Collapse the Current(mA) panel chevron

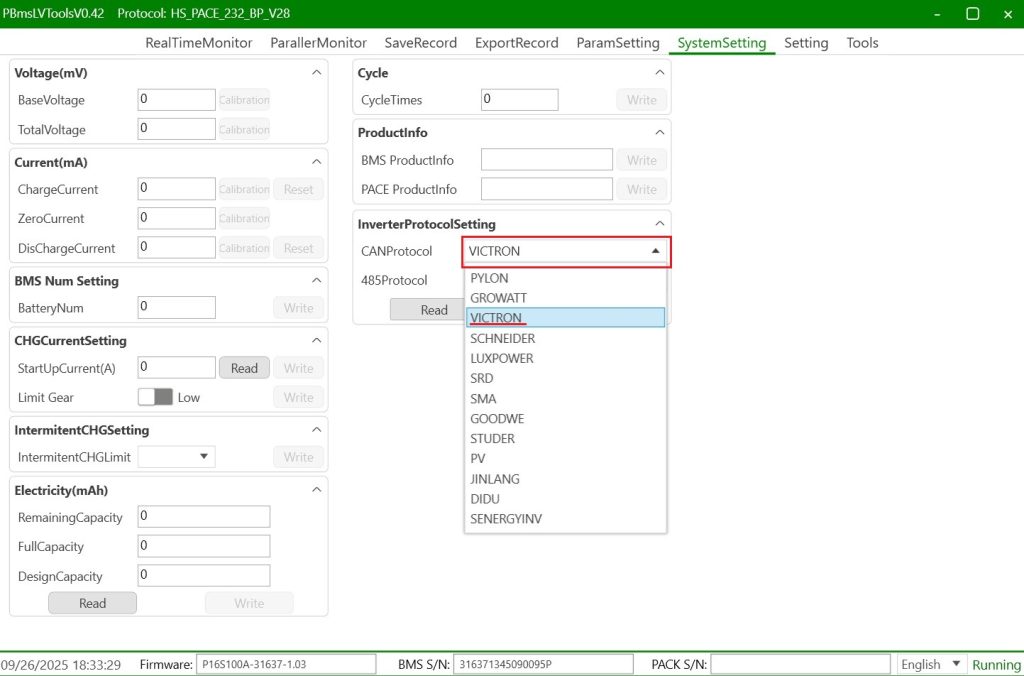(x=317, y=162)
